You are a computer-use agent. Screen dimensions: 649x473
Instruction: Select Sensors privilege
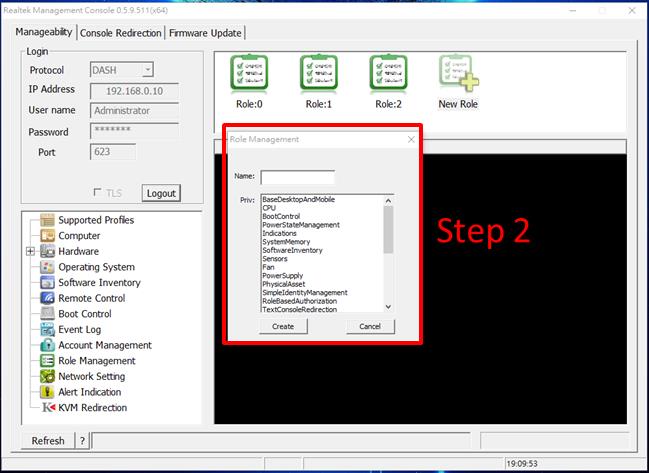[x=275, y=259]
